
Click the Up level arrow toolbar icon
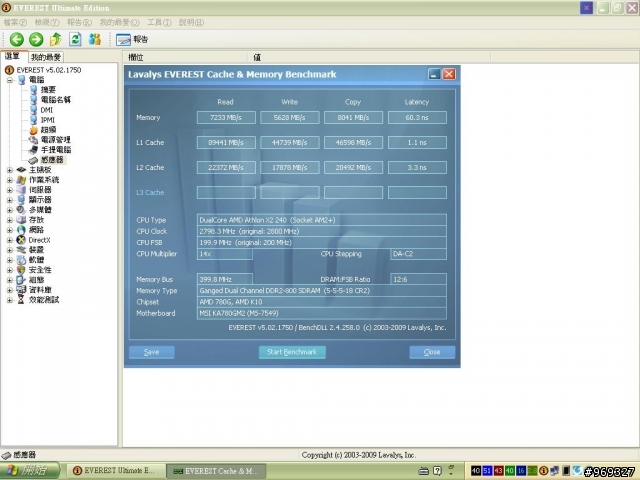pos(56,39)
